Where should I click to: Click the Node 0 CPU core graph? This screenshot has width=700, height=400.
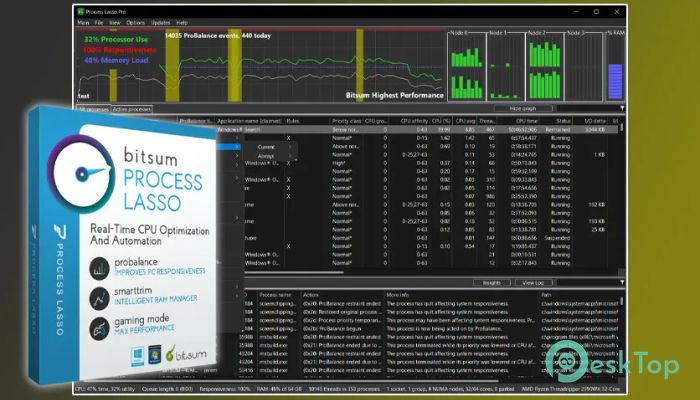tap(467, 67)
